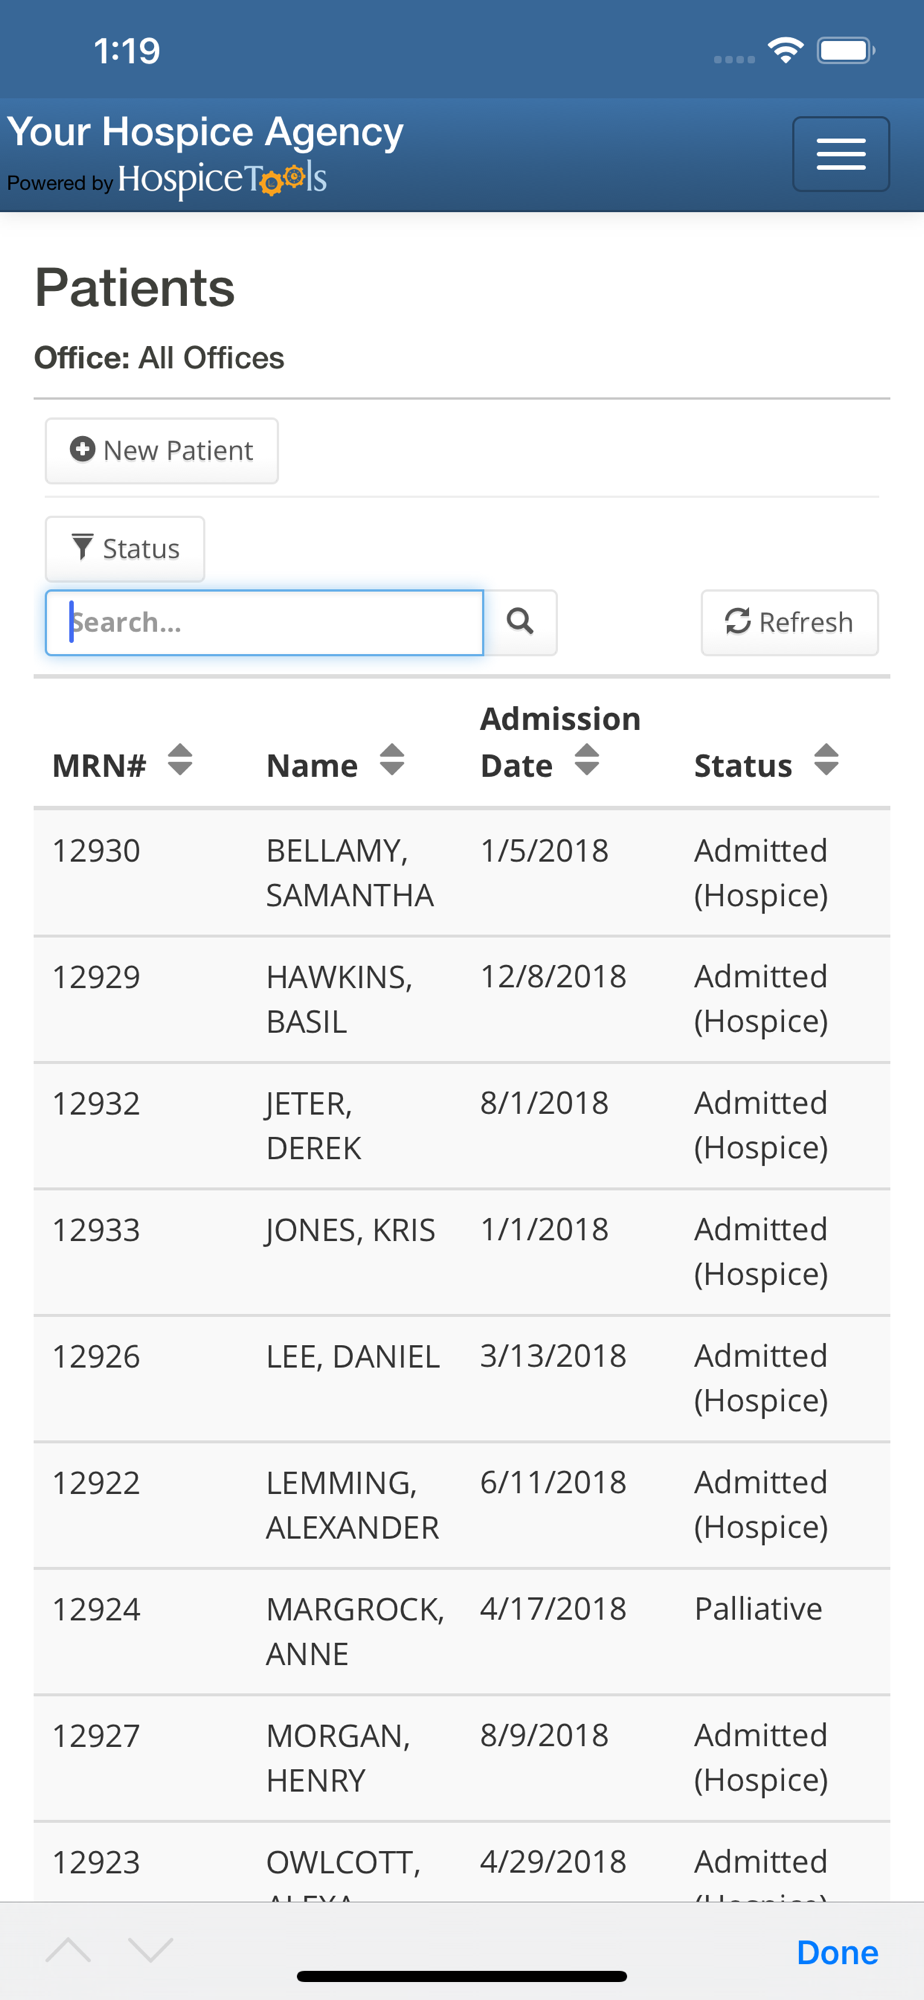The height and width of the screenshot is (2000, 924).
Task: Open MARGROCK, ANNE palliative patient row
Action: (462, 1631)
